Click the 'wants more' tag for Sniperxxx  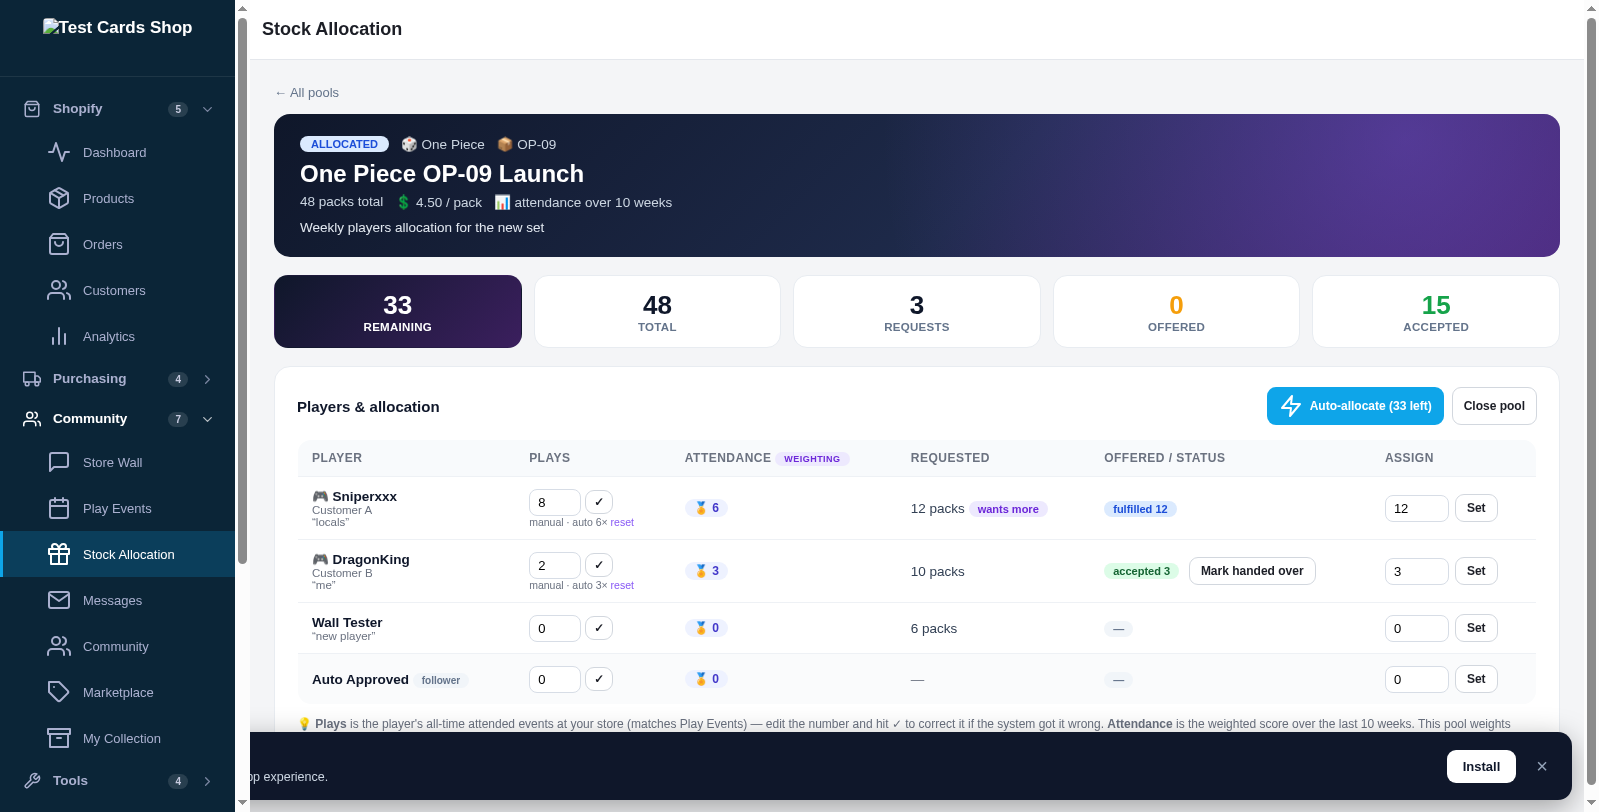1008,509
